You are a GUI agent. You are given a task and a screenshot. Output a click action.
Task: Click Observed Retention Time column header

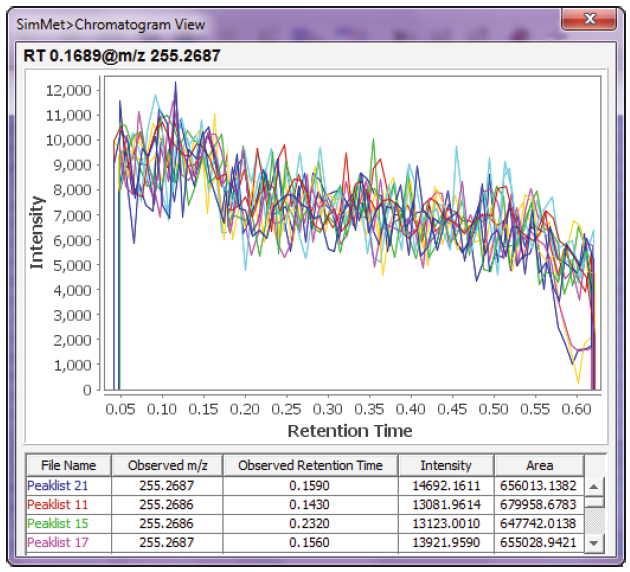311,465
